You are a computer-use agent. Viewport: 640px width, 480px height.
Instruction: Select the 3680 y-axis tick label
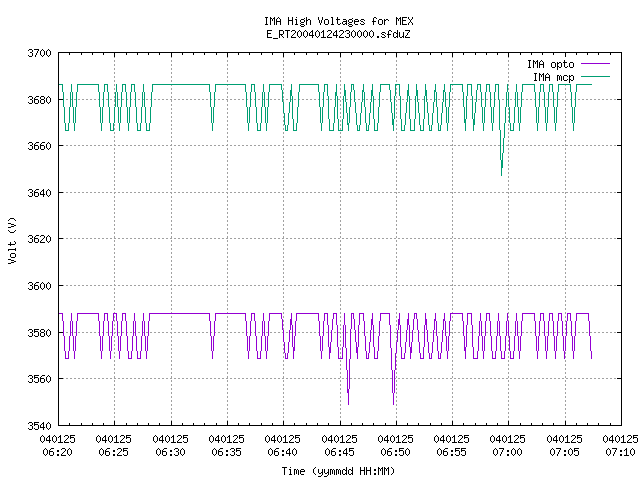coord(39,100)
